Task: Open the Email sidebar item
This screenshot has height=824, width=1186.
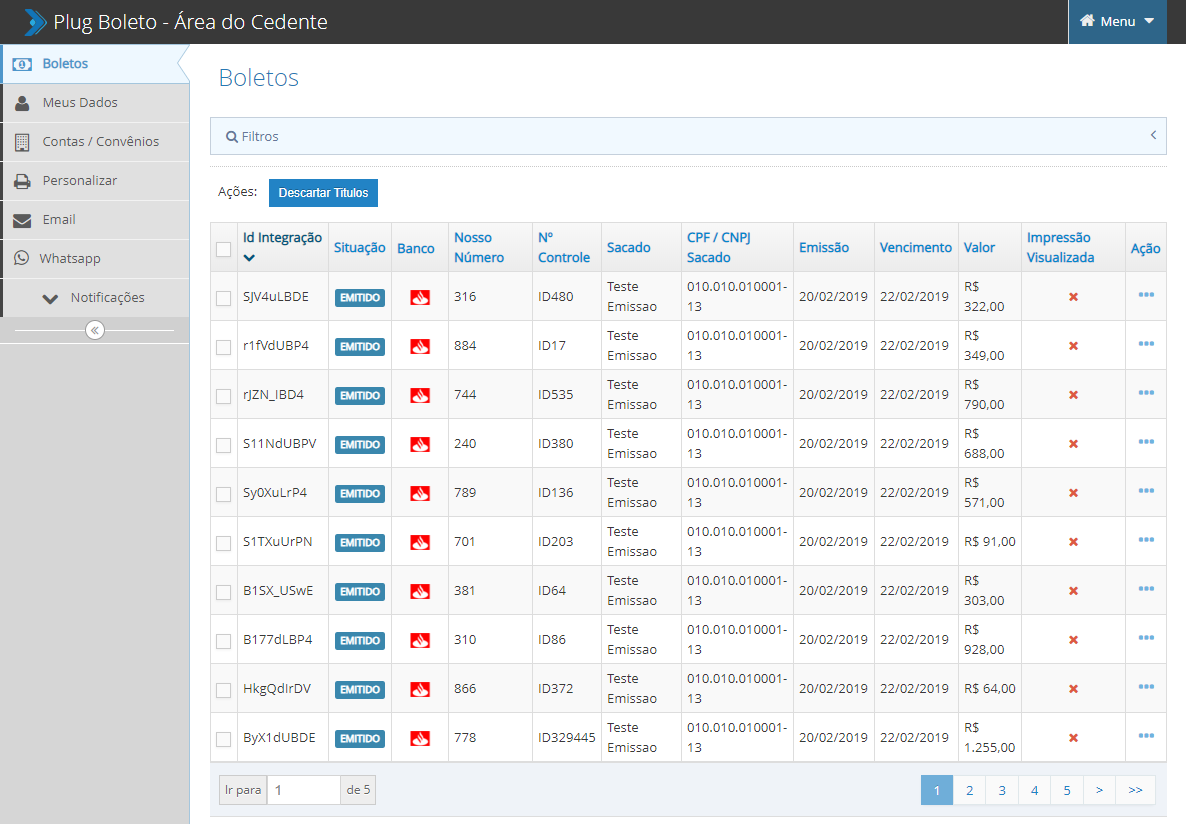Action: click(95, 220)
